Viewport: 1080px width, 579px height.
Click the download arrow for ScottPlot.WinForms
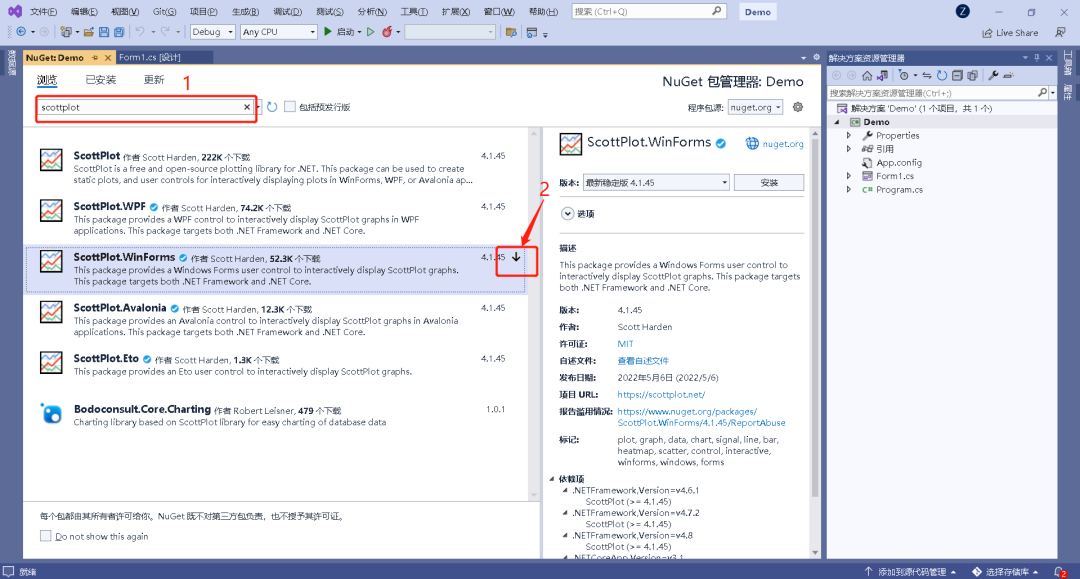click(x=516, y=257)
